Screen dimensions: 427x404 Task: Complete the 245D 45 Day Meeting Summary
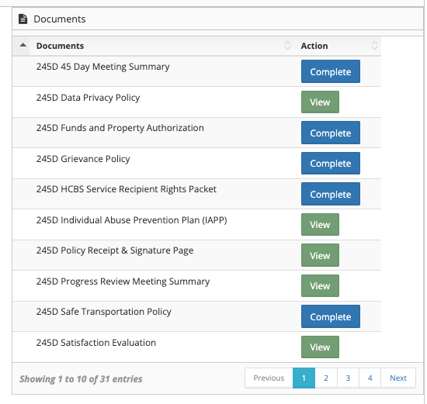(x=330, y=71)
